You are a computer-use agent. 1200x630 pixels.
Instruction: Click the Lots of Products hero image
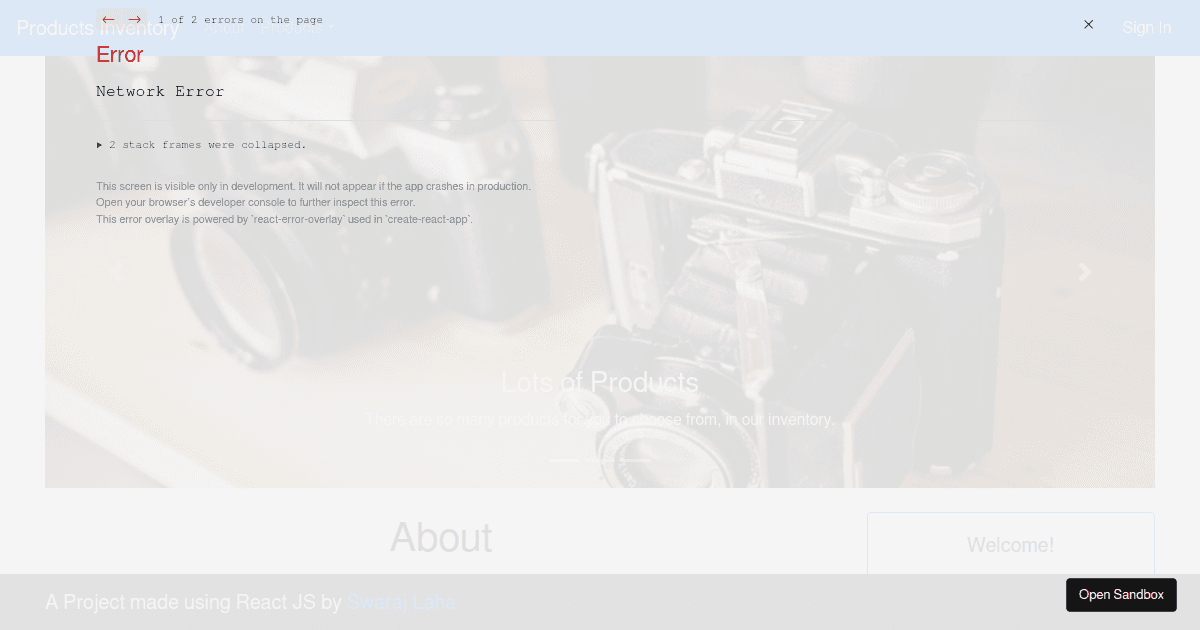point(600,383)
